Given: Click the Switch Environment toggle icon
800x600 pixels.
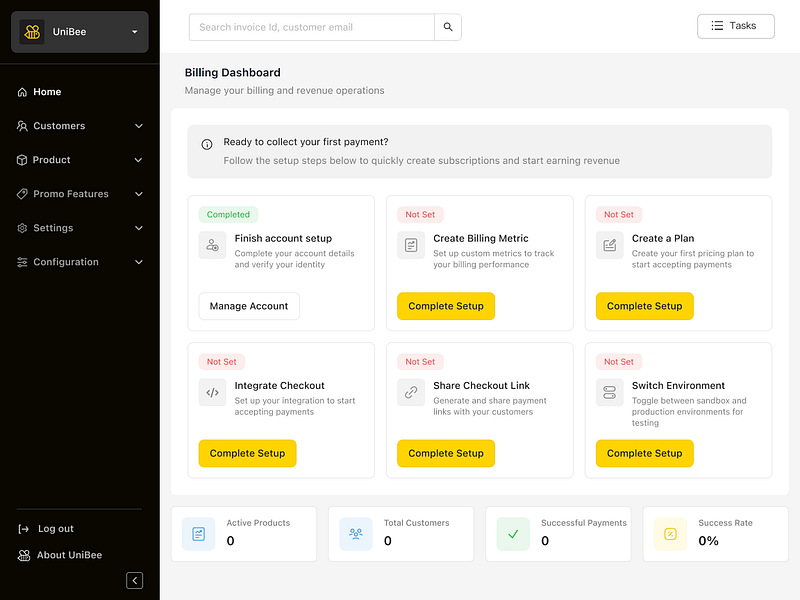Looking at the screenshot, I should coord(609,392).
